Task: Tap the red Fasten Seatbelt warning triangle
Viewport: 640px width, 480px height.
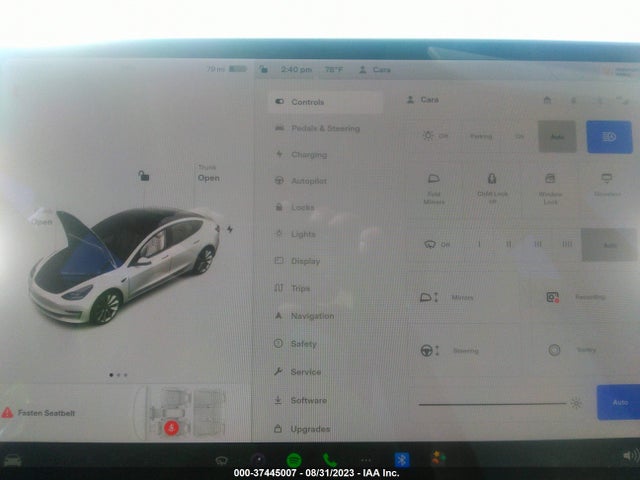Action: (7, 413)
